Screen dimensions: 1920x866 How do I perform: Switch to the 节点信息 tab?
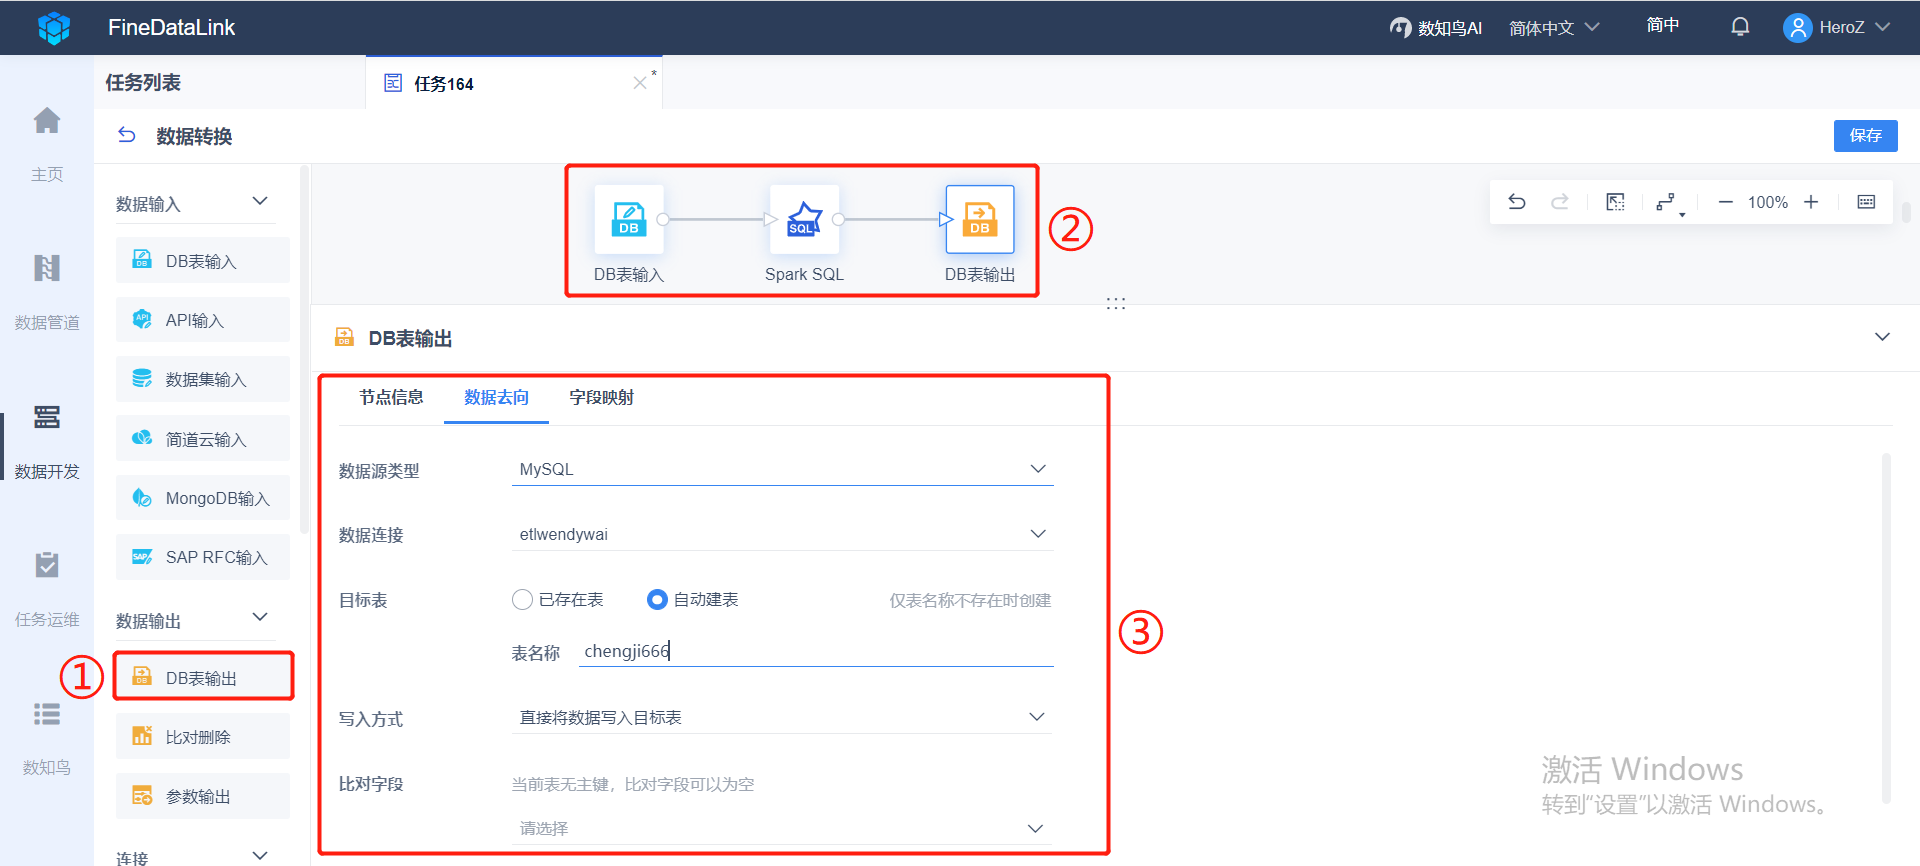coord(391,398)
